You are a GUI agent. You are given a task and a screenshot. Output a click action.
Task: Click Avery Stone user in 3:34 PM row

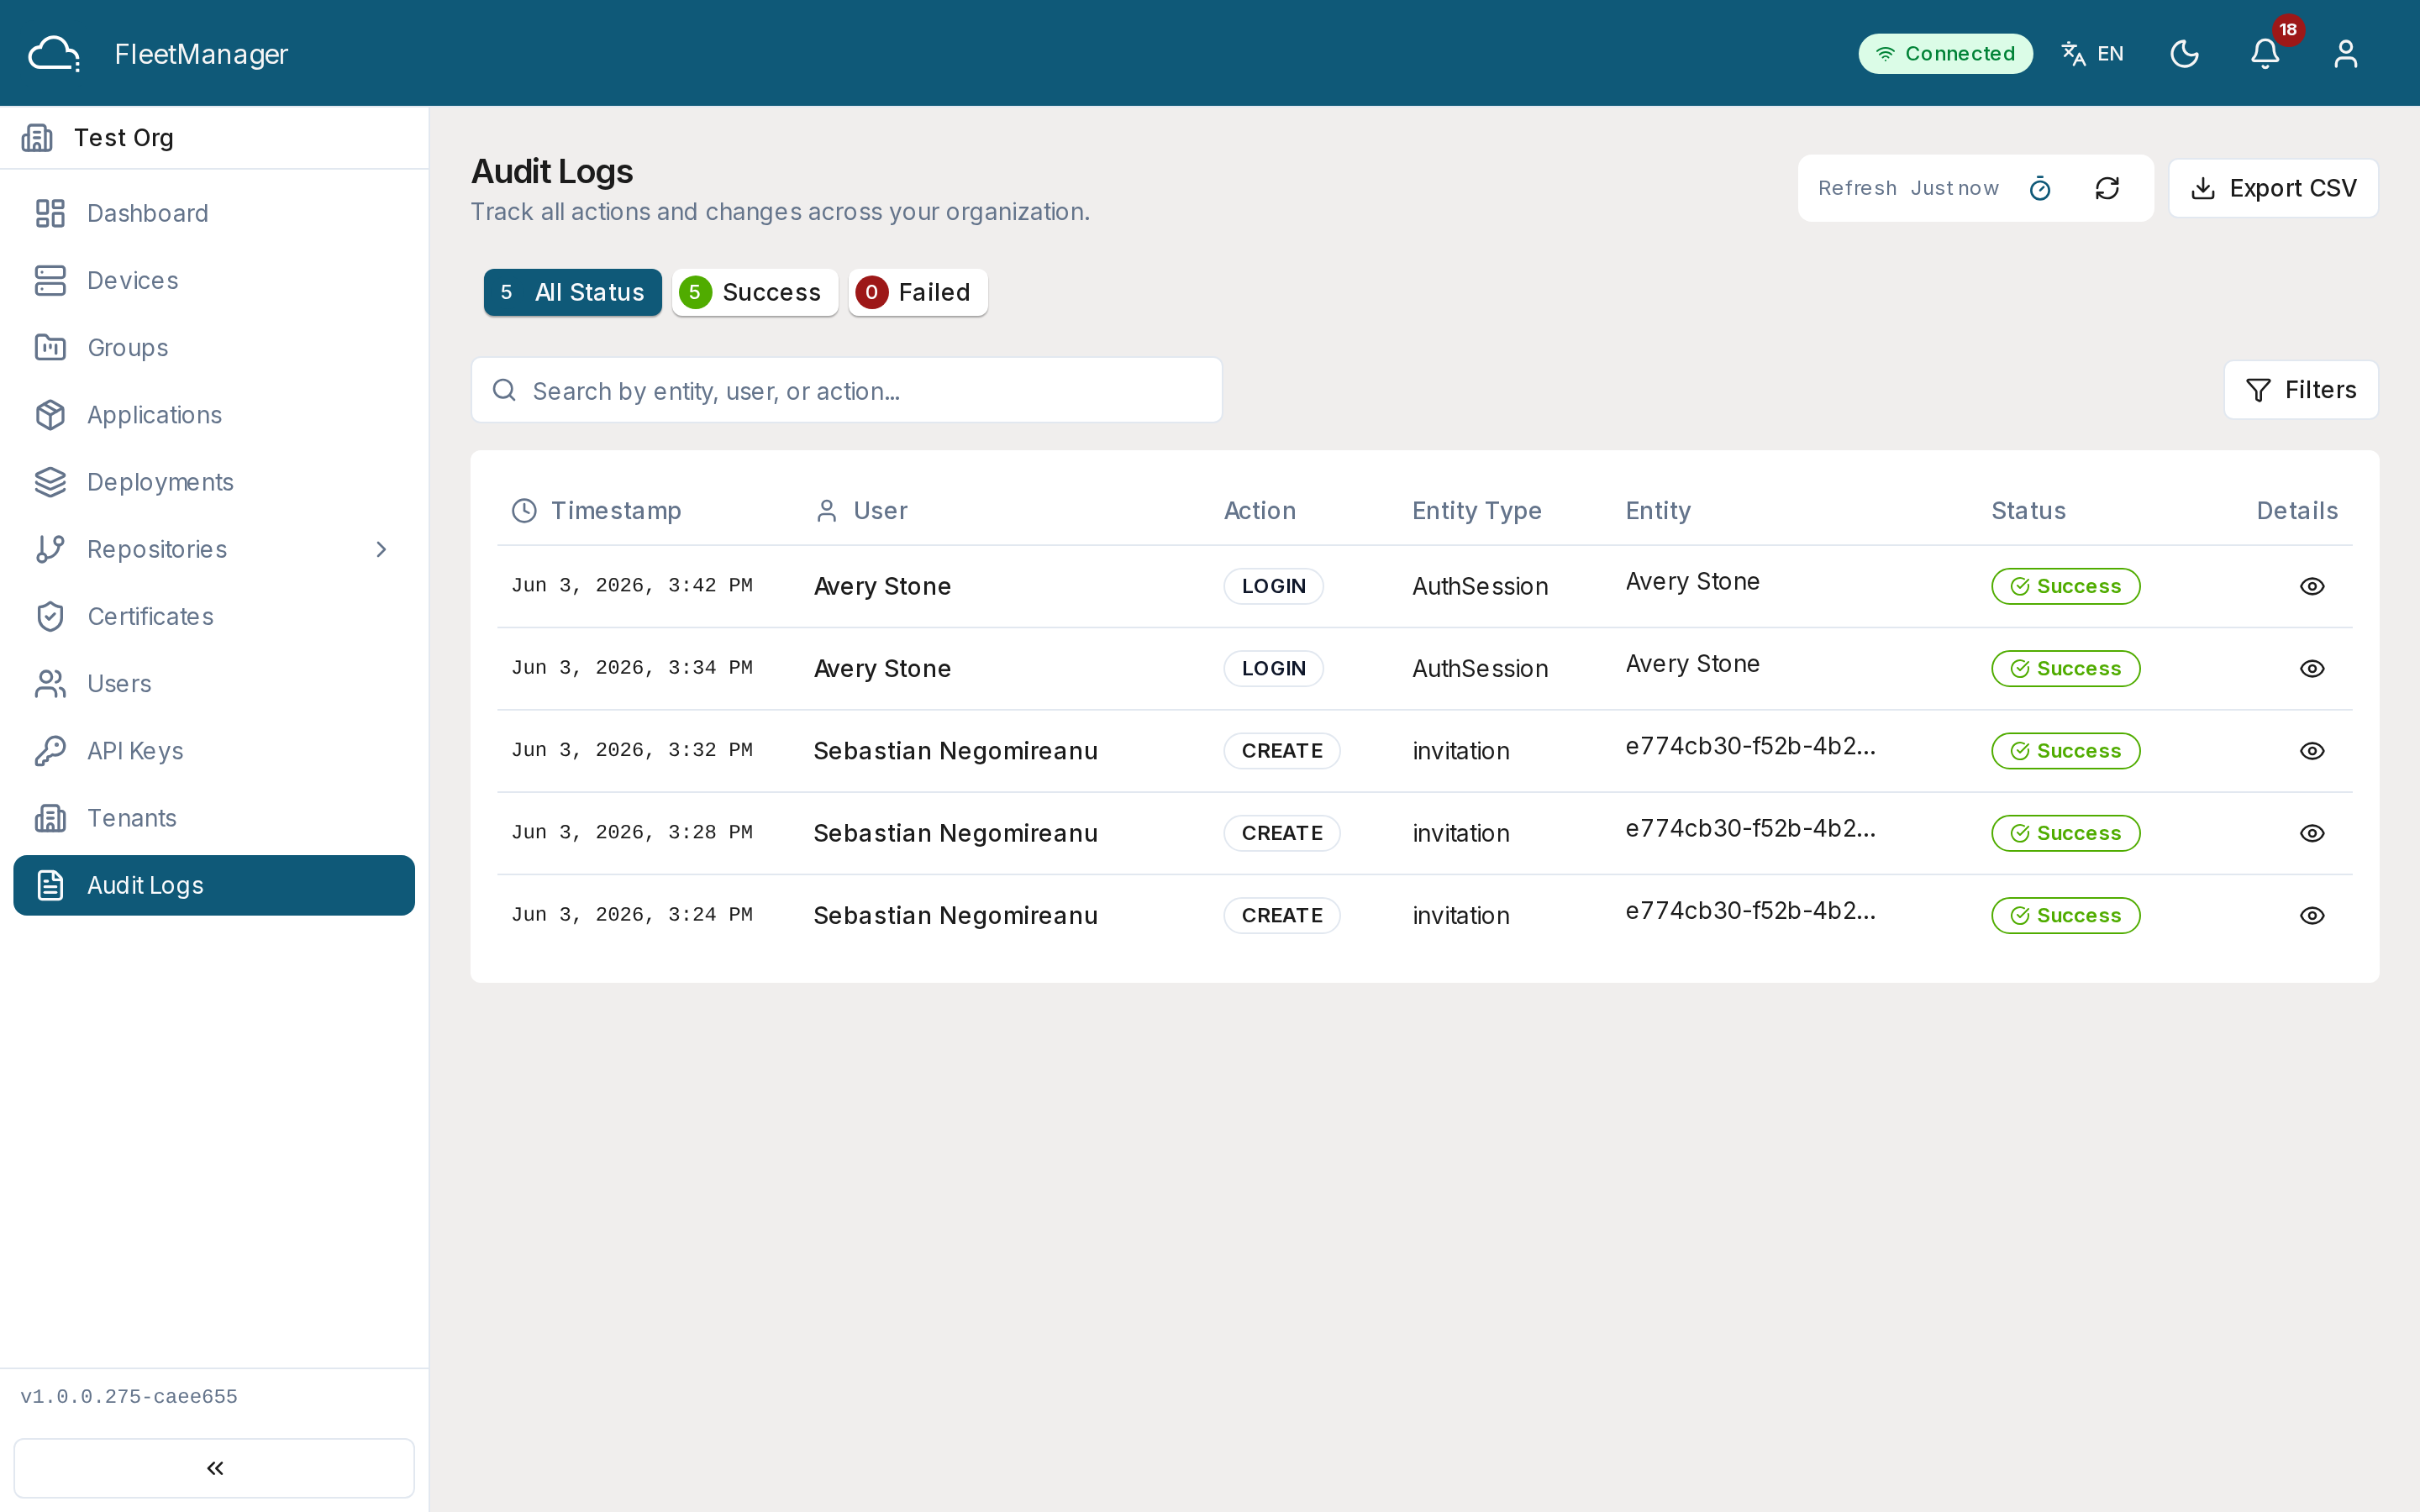882,669
